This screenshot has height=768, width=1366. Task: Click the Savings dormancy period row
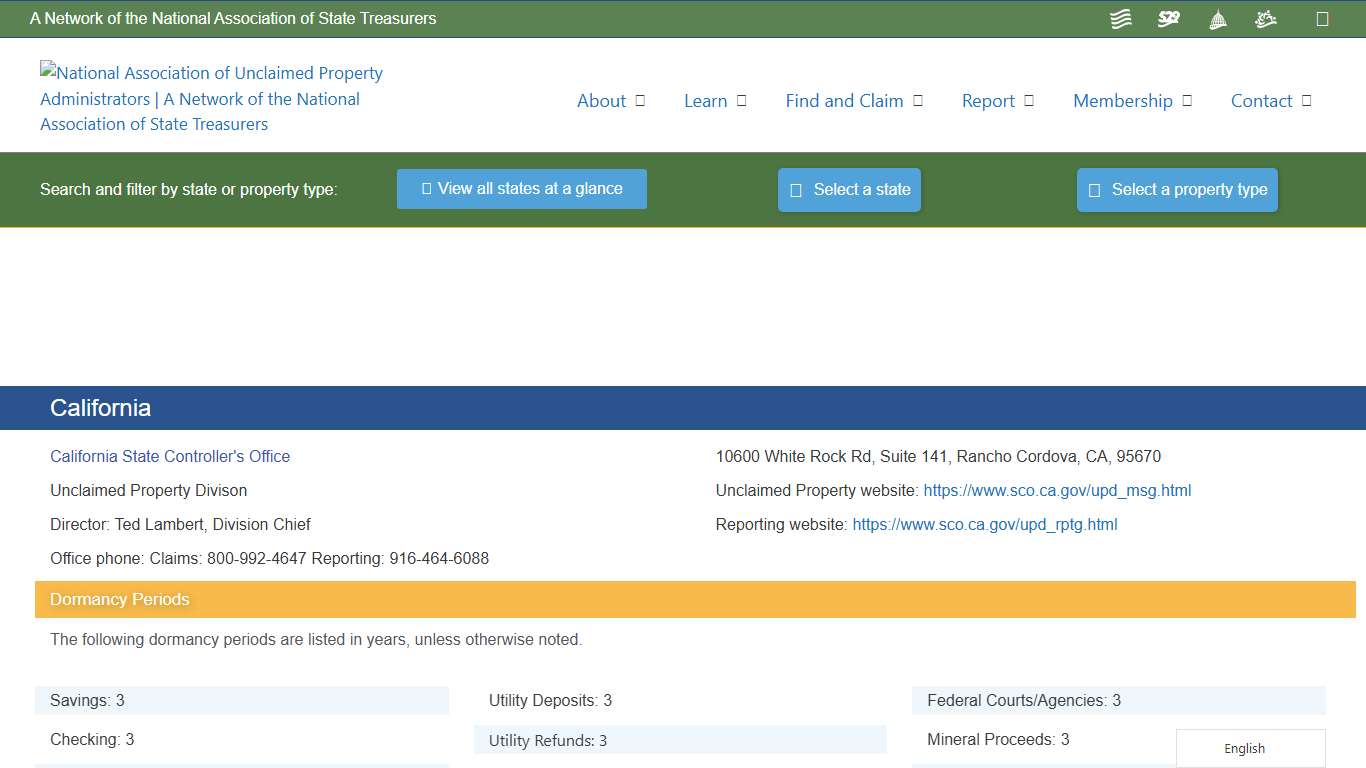[x=241, y=700]
